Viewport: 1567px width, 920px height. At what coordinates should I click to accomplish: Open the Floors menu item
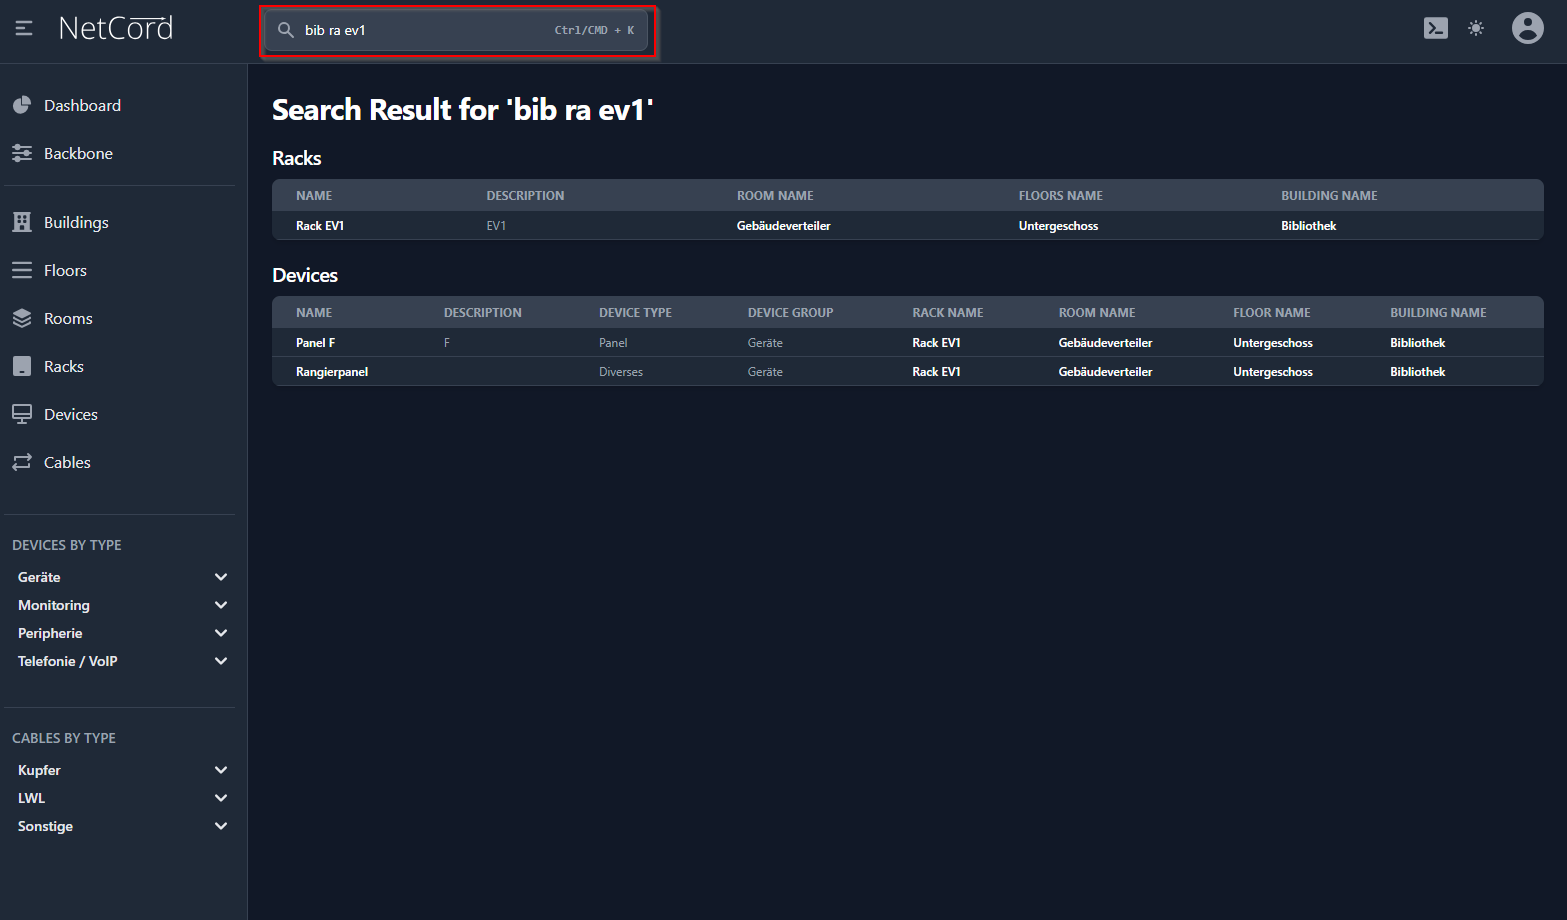pyautogui.click(x=65, y=271)
